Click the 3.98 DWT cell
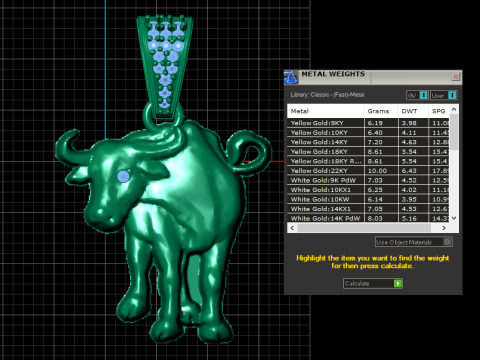Screen dimensions: 480x360 tap(413, 123)
